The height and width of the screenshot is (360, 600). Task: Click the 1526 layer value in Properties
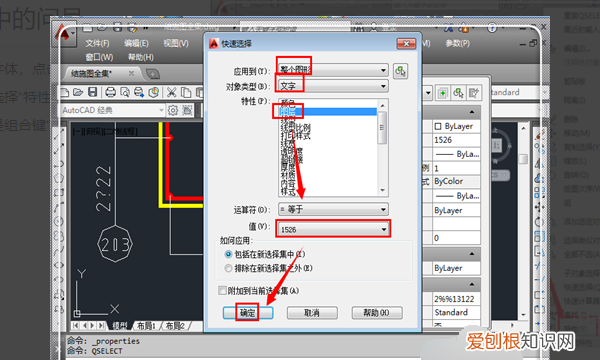(x=457, y=140)
